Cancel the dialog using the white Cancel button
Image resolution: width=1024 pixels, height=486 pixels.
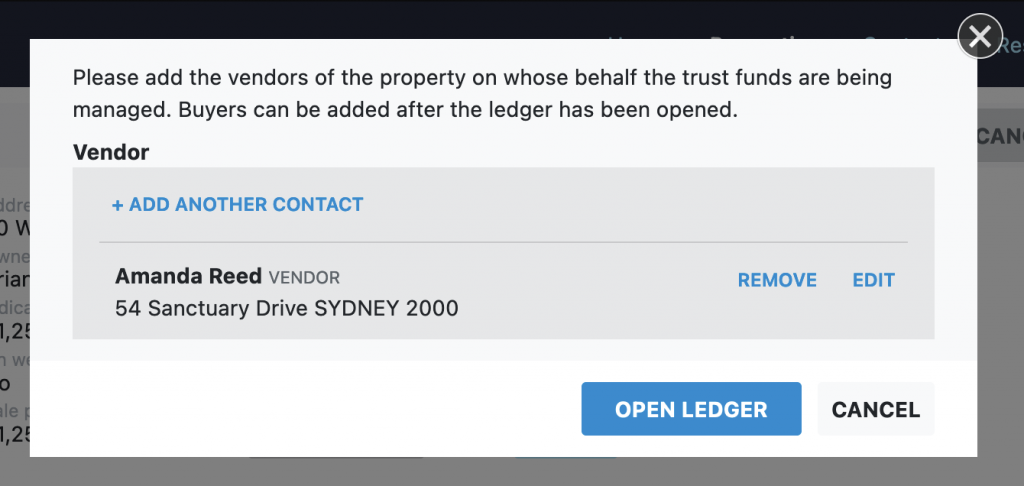click(x=875, y=409)
